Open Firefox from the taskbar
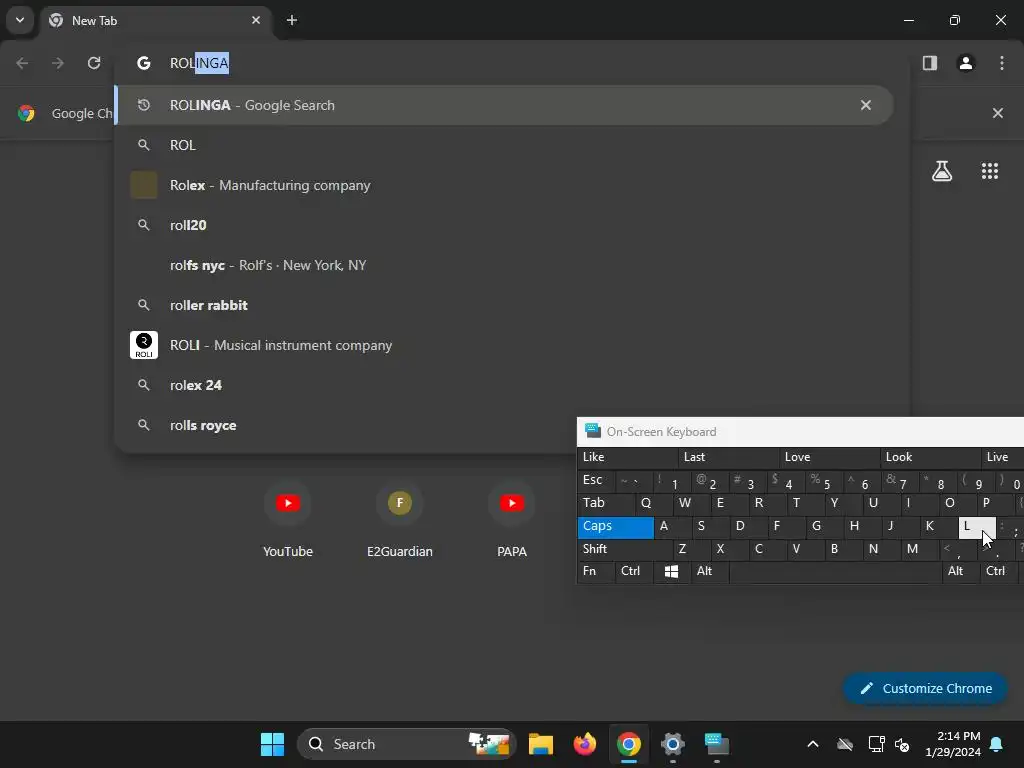Screen dimensions: 1024x768 [584, 744]
